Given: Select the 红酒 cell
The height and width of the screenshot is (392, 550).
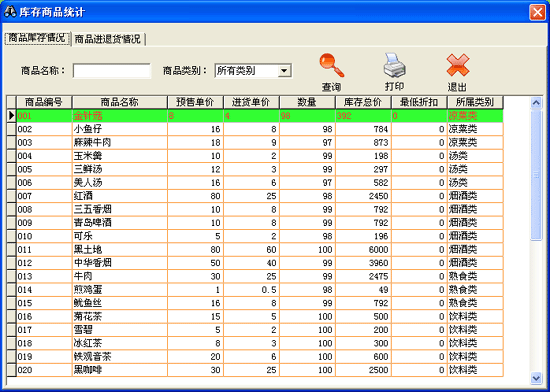Looking at the screenshot, I should pyautogui.click(x=120, y=196).
